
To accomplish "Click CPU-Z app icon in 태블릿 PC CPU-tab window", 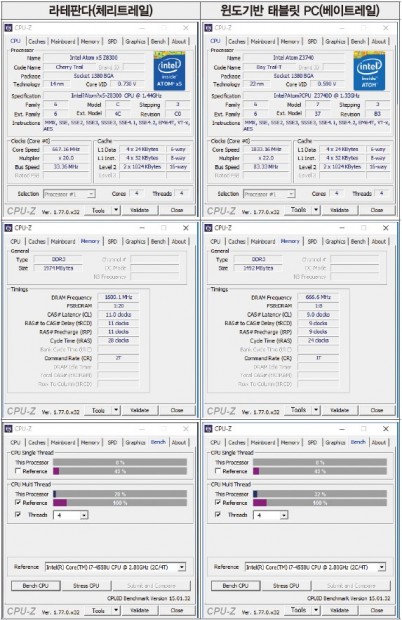I will (209, 28).
